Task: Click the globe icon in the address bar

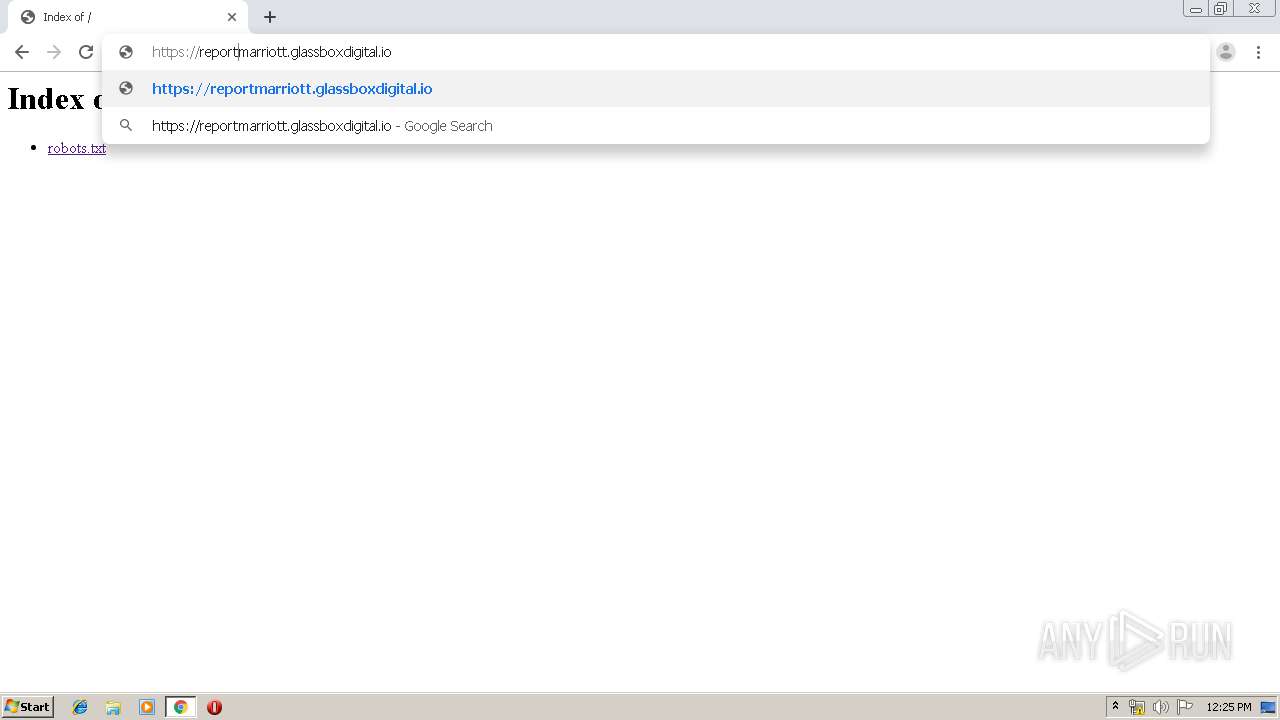Action: click(x=126, y=52)
